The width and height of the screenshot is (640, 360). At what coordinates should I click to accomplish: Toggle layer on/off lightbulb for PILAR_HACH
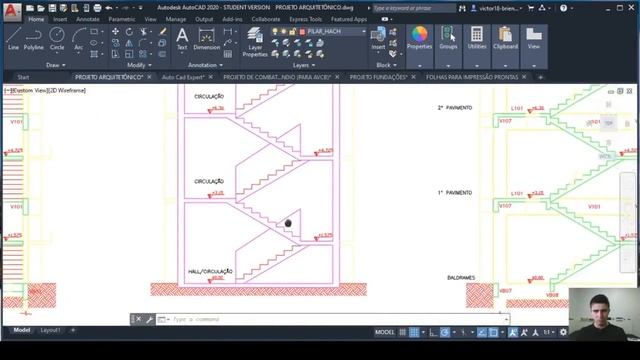[275, 31]
